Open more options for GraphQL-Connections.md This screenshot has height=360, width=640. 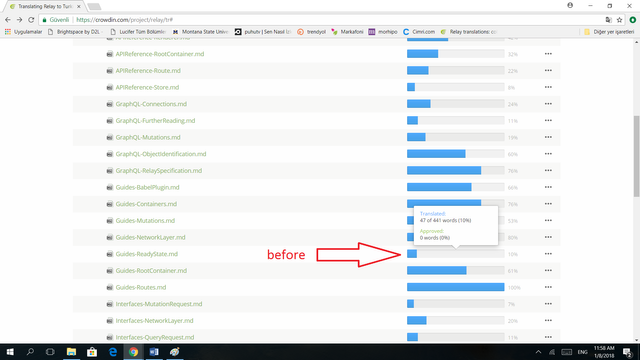[x=548, y=104]
